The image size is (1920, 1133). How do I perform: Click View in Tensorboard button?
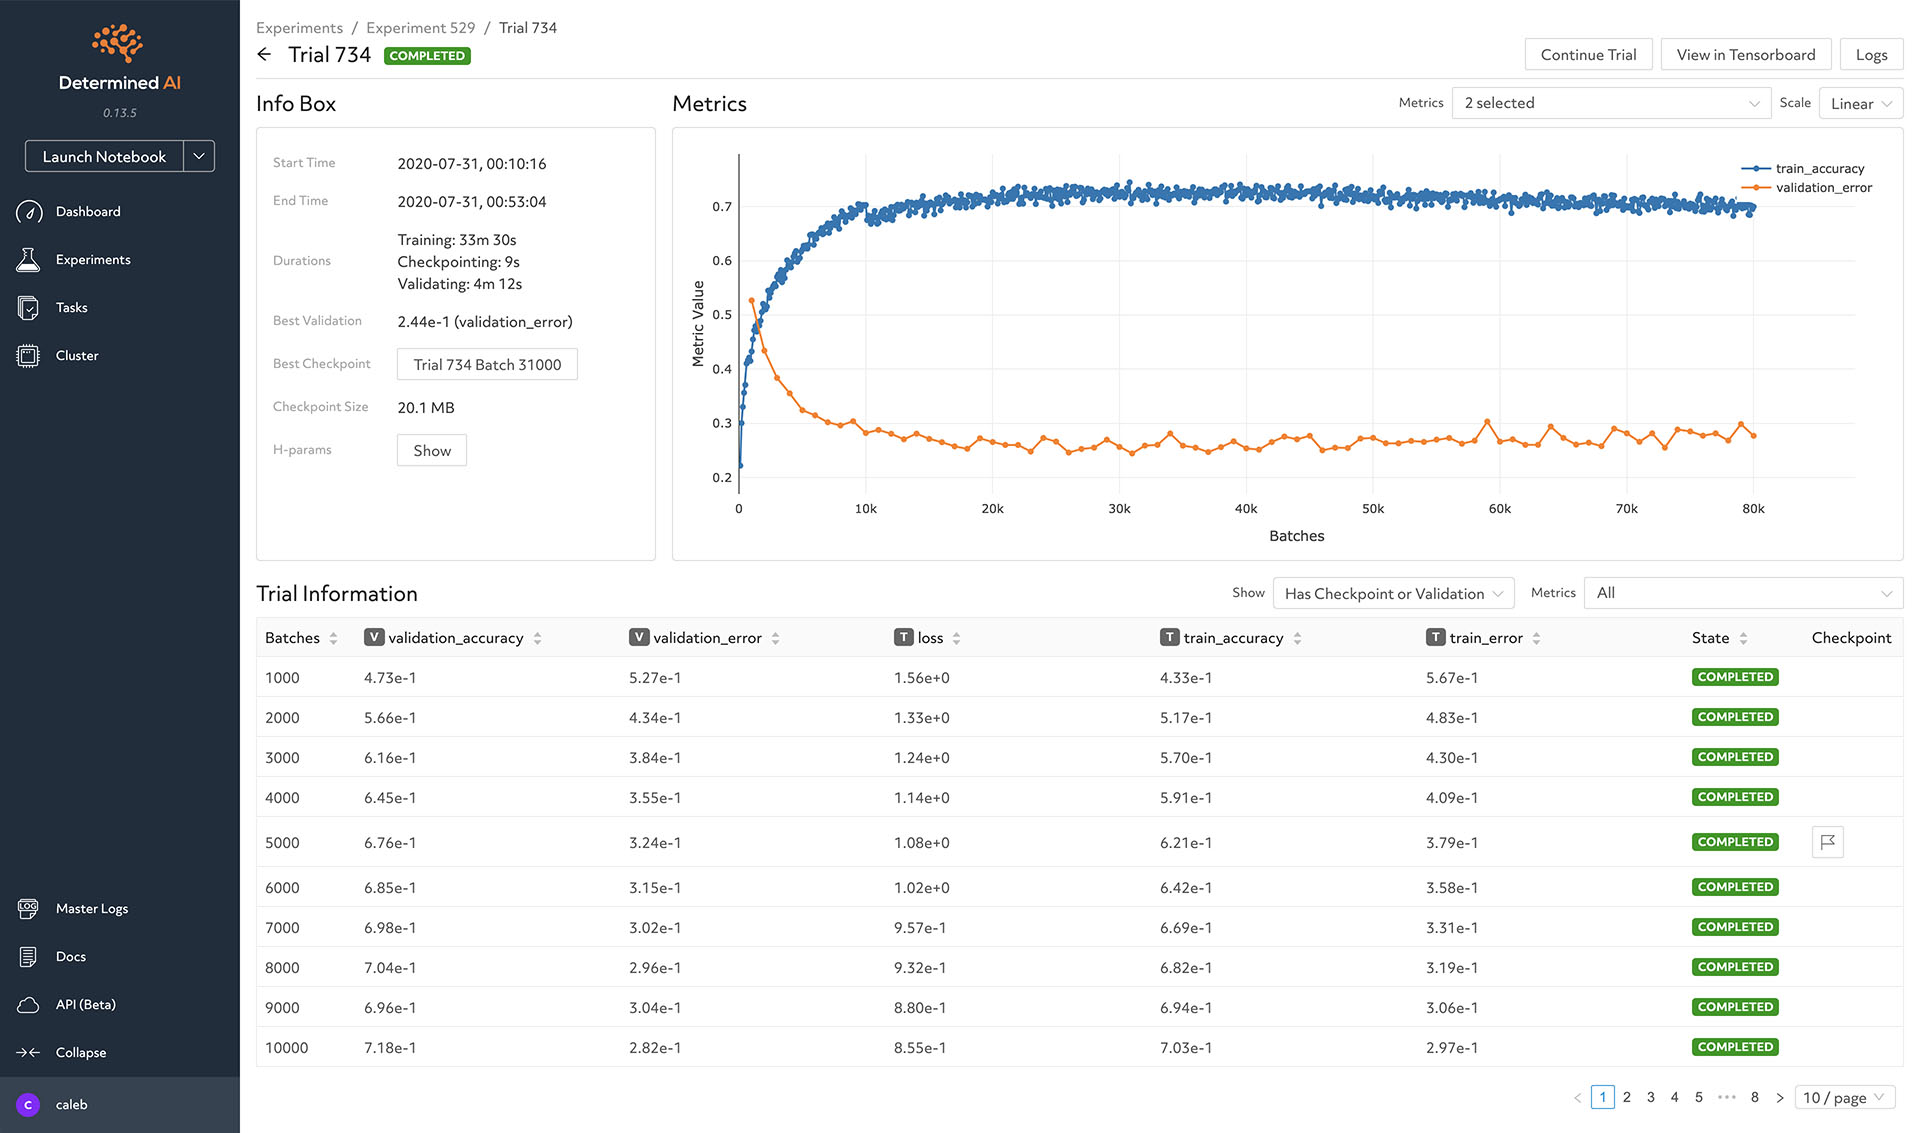point(1743,54)
